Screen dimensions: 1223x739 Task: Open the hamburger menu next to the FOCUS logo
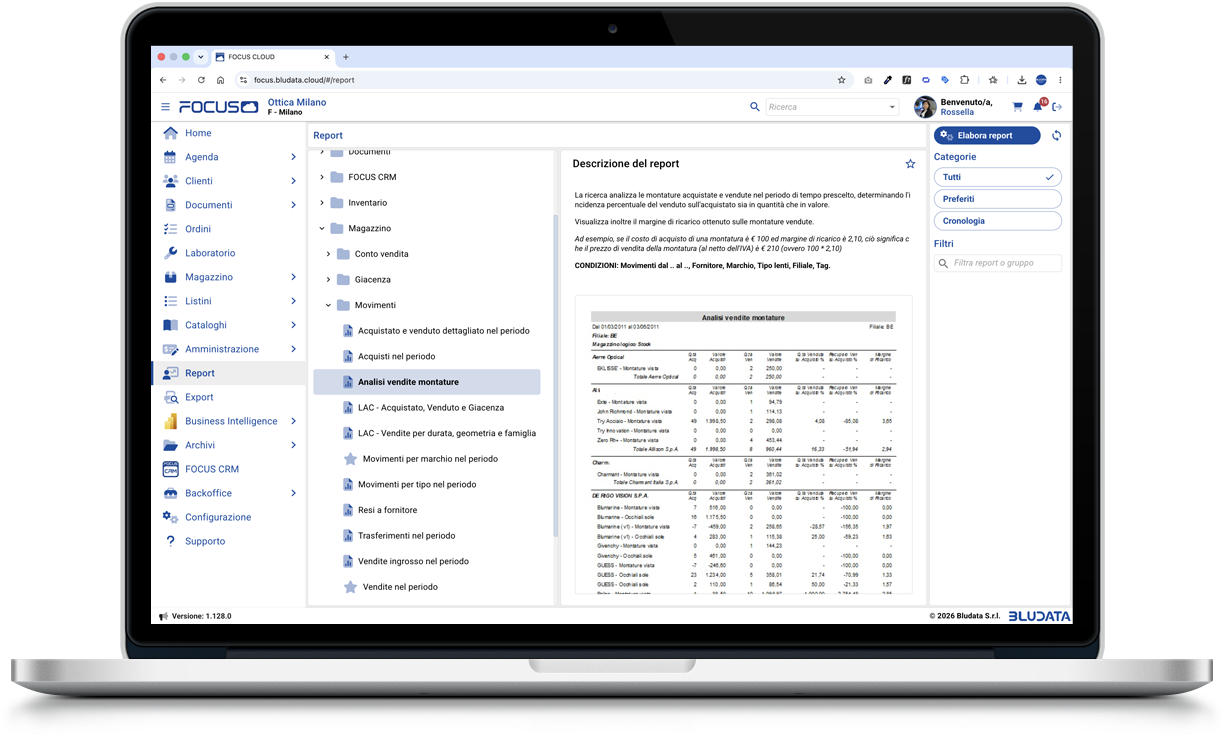pos(165,107)
